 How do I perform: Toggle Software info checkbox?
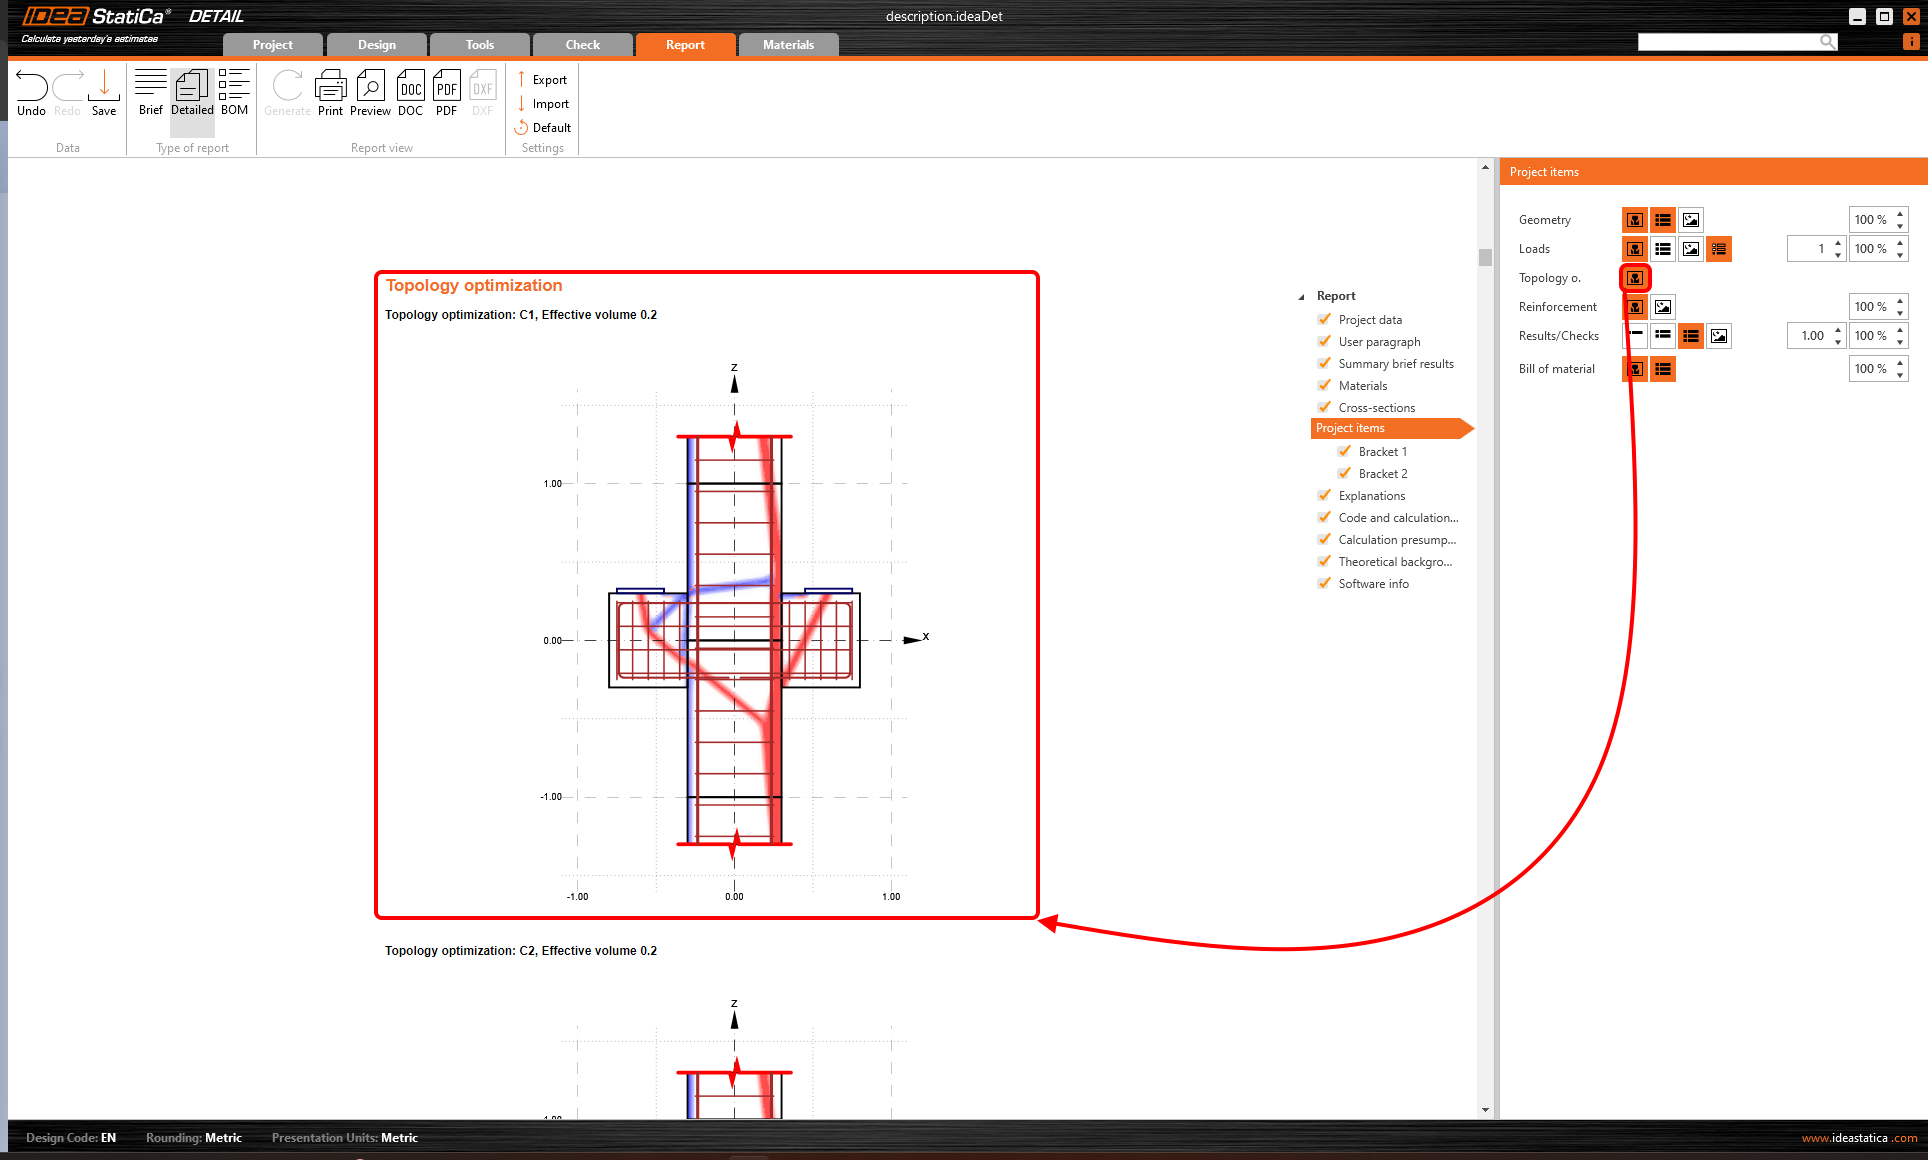coord(1325,584)
